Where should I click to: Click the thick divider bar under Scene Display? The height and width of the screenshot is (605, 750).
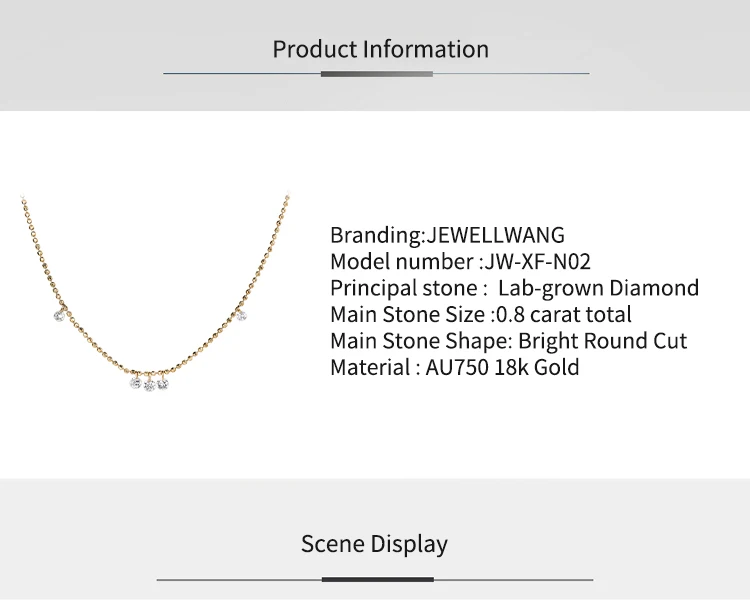[x=378, y=580]
